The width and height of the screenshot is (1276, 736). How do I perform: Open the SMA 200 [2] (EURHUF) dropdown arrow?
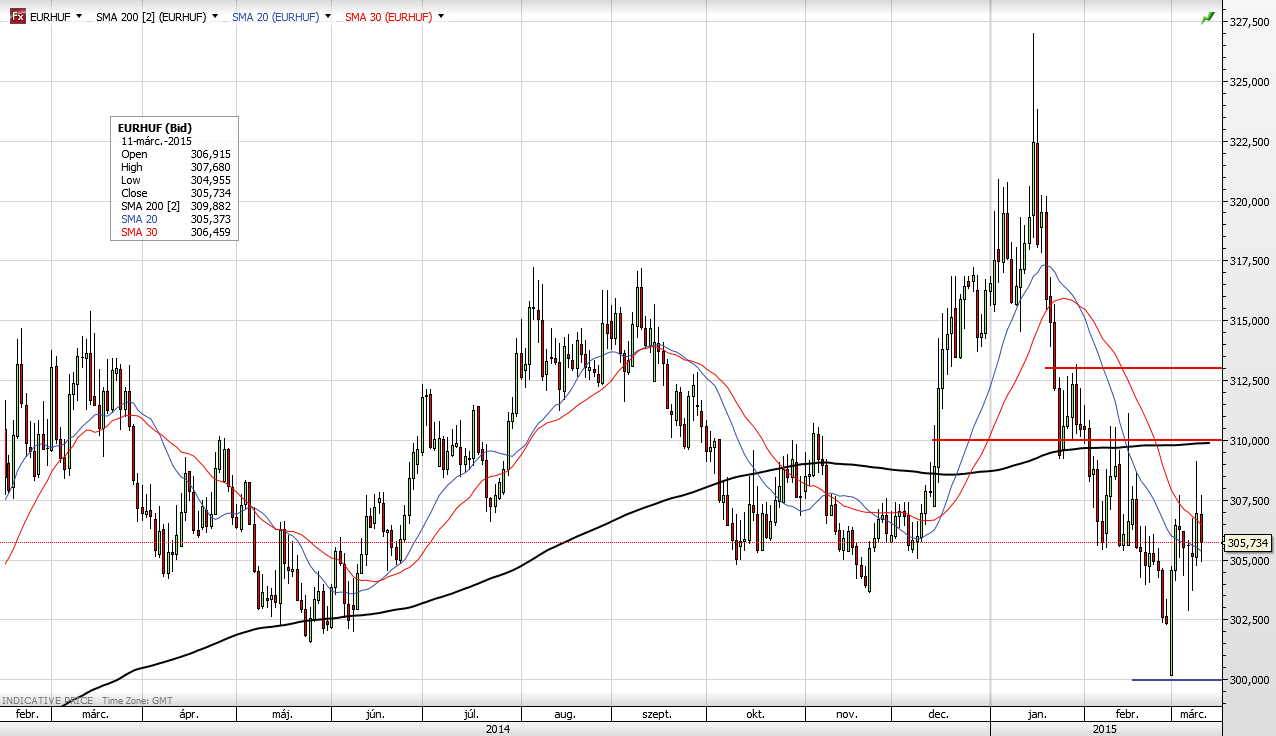coord(214,18)
